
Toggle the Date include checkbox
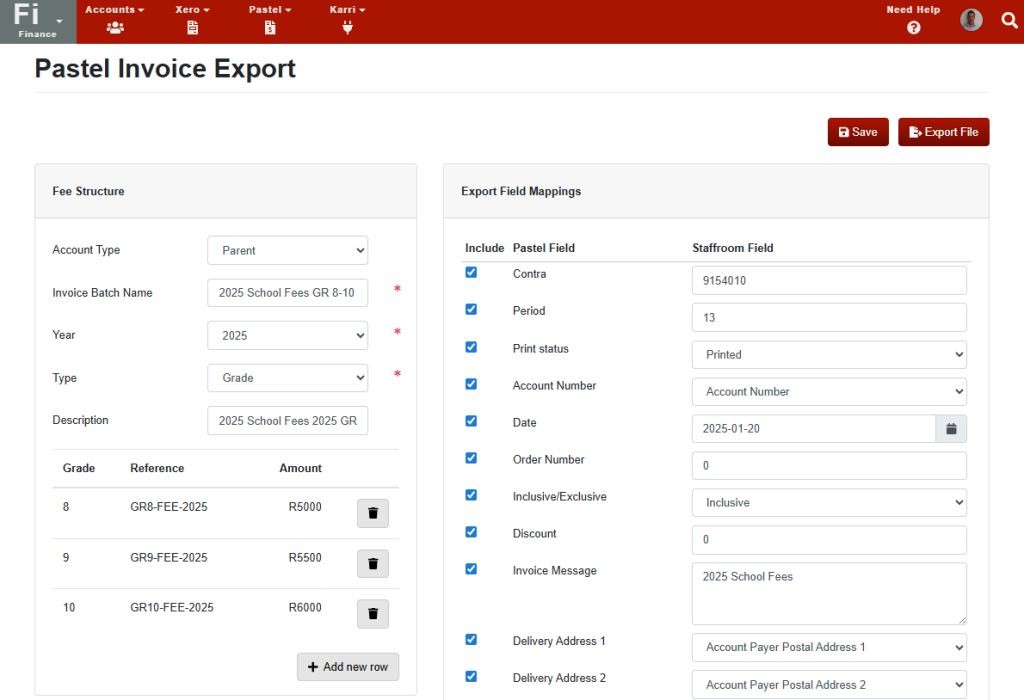tap(471, 421)
